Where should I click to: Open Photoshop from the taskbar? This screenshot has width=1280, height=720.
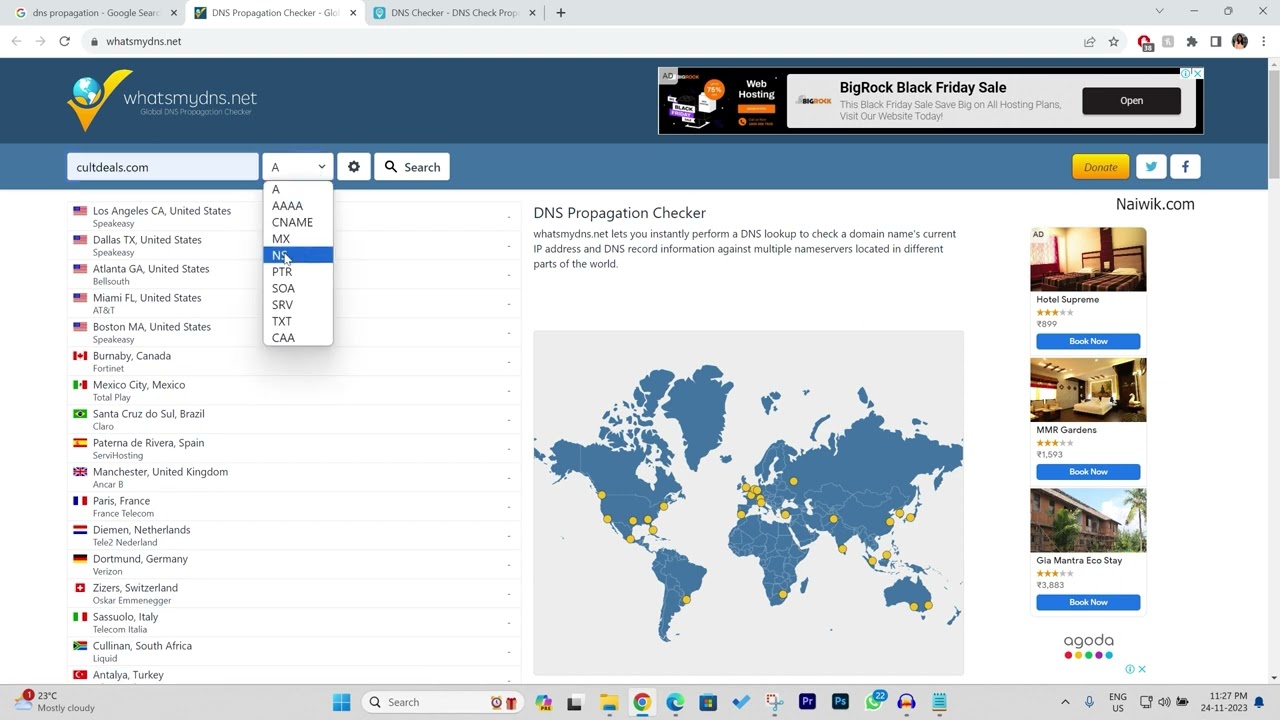(840, 702)
